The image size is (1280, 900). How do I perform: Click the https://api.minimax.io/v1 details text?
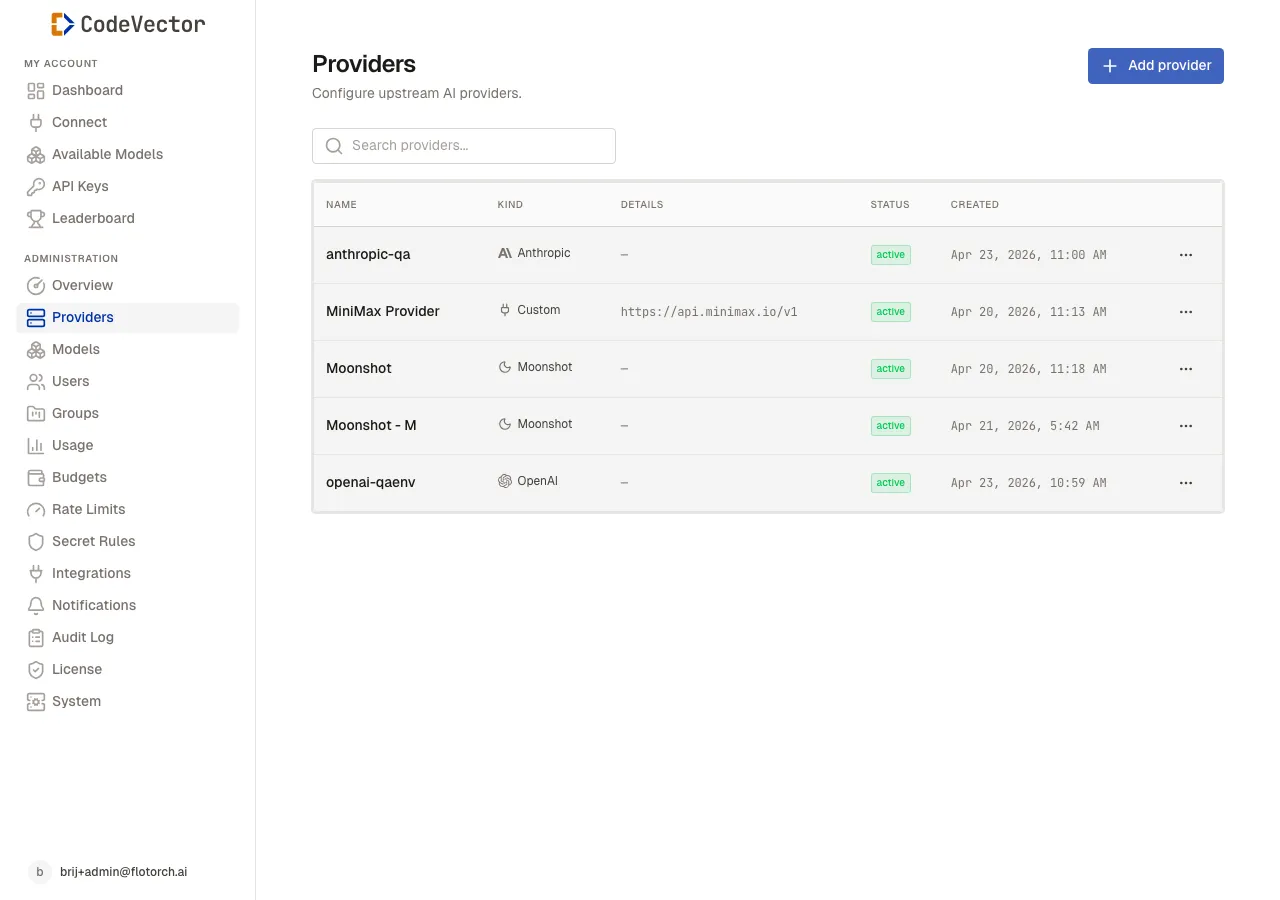[x=709, y=312]
